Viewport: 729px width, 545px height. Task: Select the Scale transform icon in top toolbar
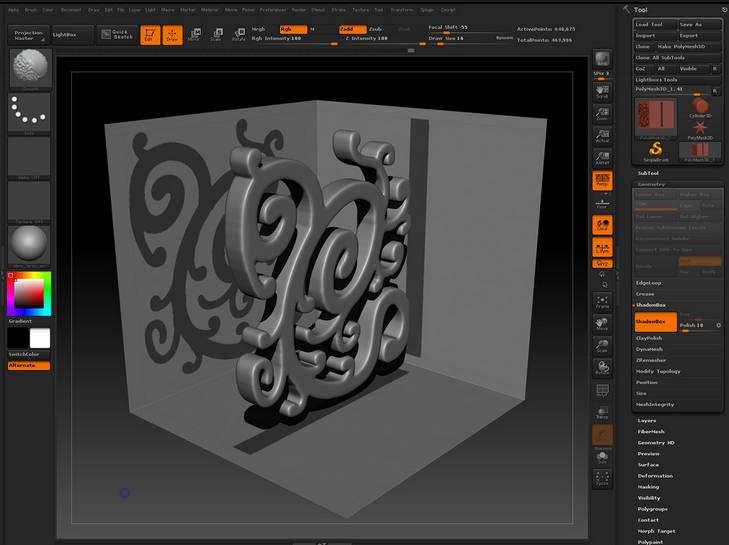216,34
